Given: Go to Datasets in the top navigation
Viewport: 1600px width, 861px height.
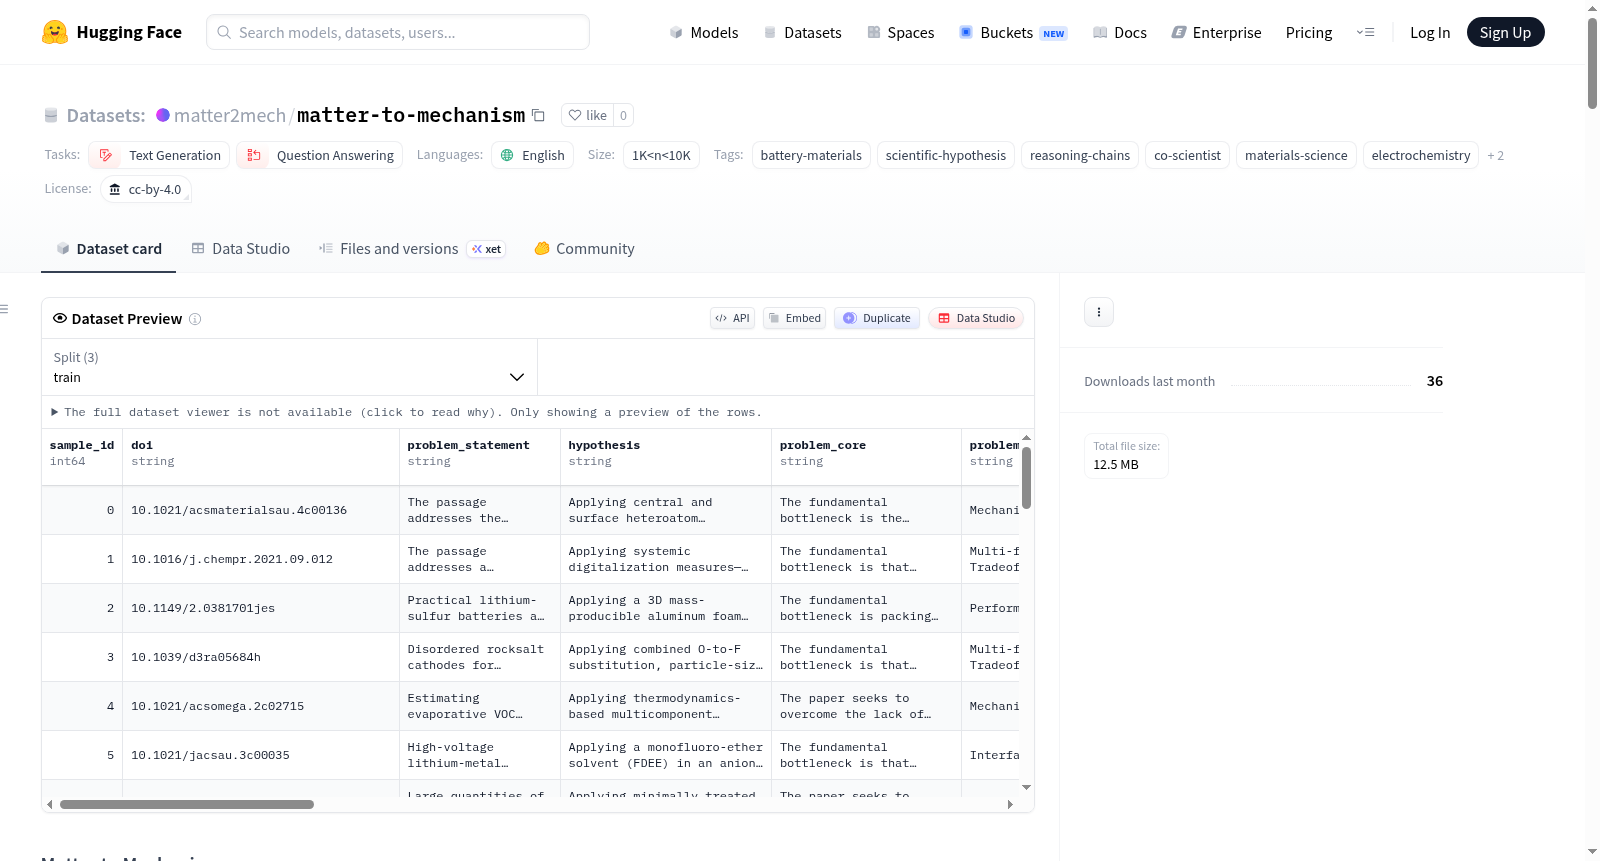Looking at the screenshot, I should click(x=803, y=32).
